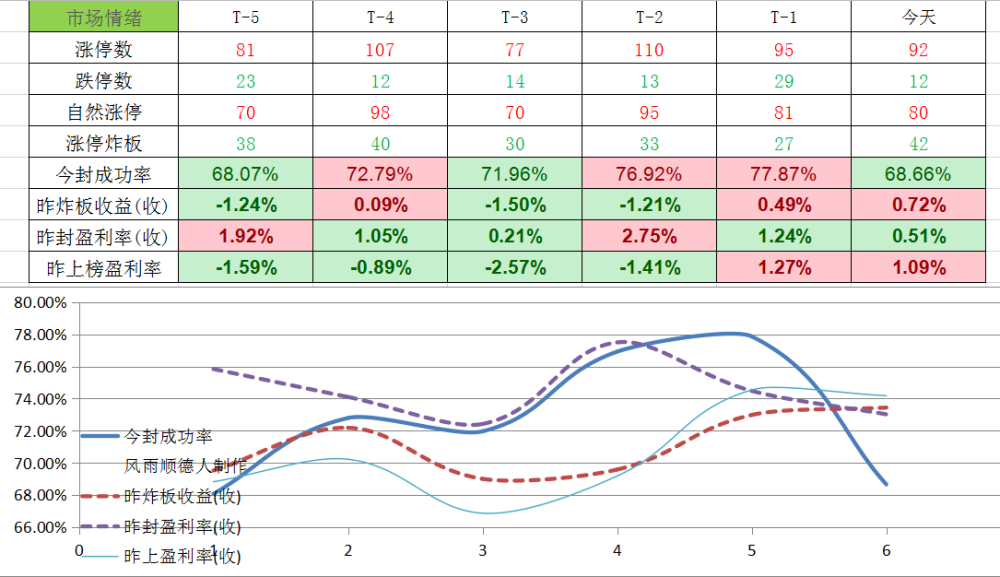Select the 68.66% 今封成功率 cell for today

[x=918, y=174]
